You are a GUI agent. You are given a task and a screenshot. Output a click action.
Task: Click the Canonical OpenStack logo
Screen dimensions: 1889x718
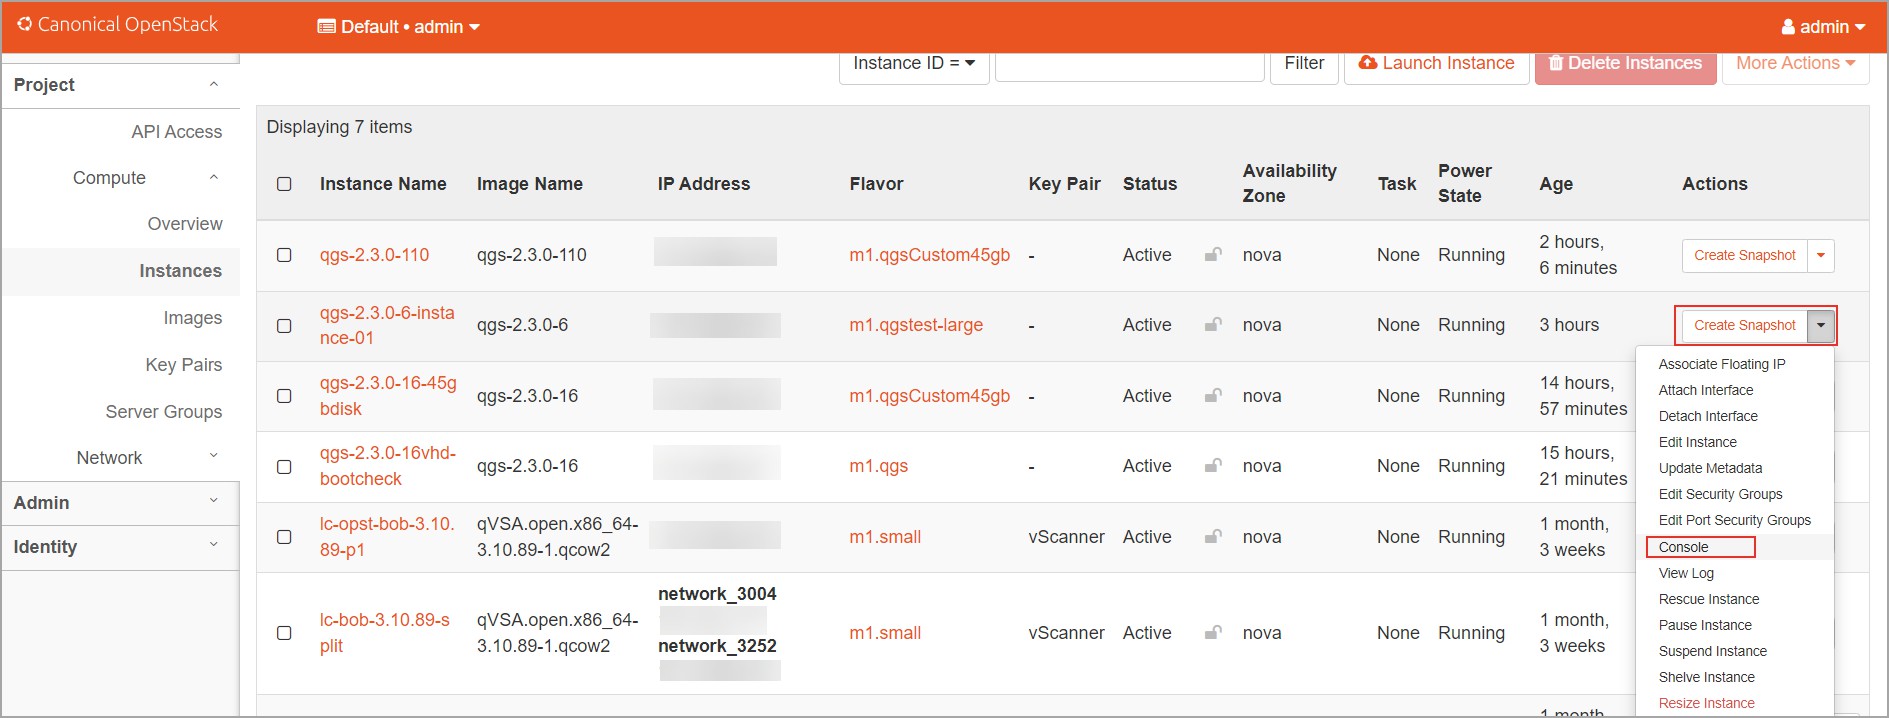(x=117, y=25)
